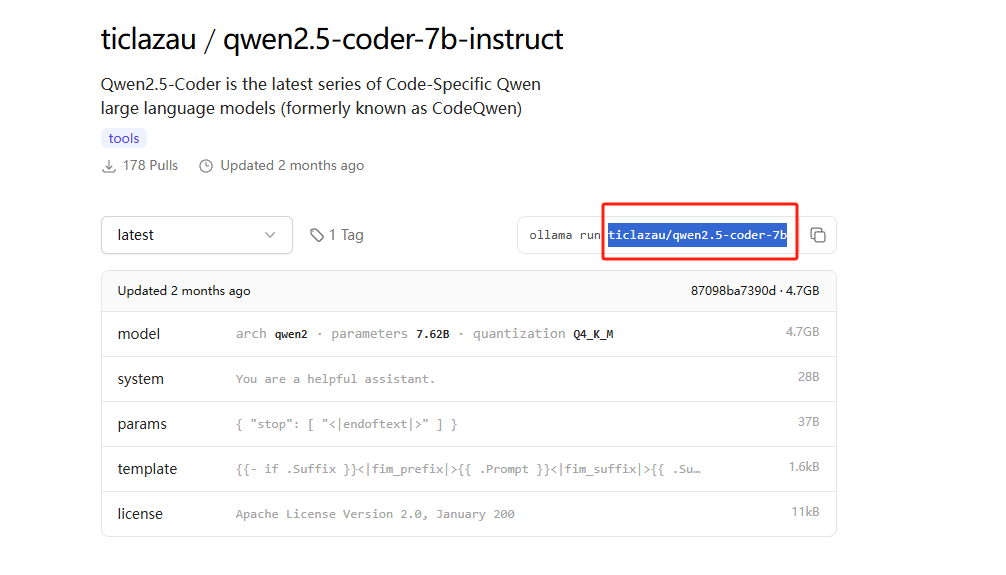
Task: Click the 1 Tag link text
Action: [x=346, y=235]
